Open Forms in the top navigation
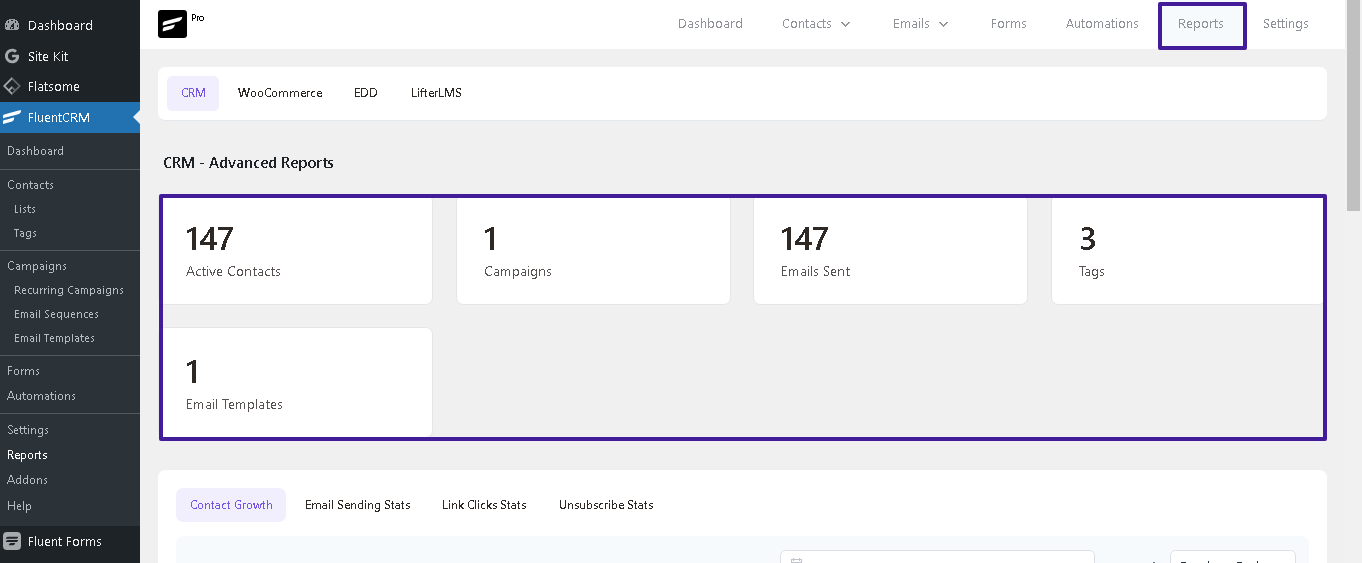Screen dimensions: 1362x563 [x=1008, y=24]
